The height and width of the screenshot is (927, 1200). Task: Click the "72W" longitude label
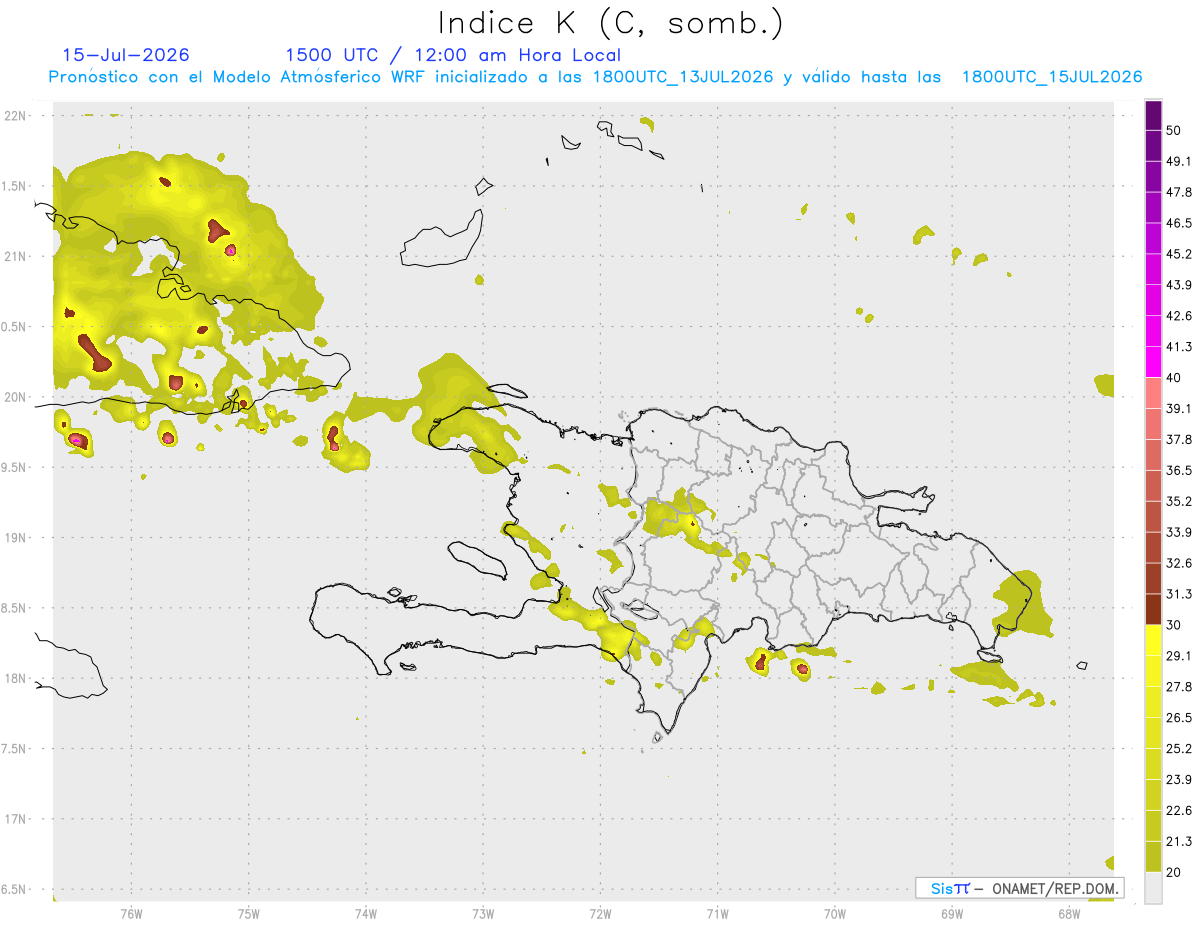coord(600,913)
